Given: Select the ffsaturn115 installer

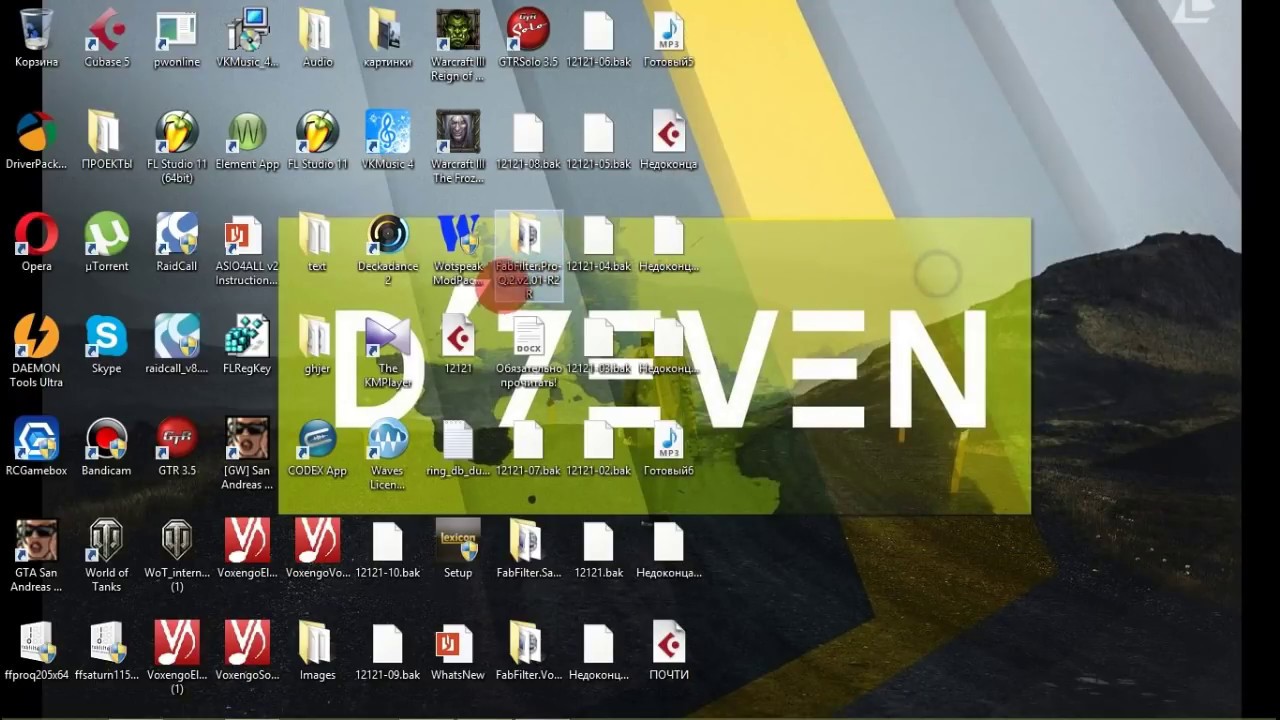Looking at the screenshot, I should click(x=106, y=650).
